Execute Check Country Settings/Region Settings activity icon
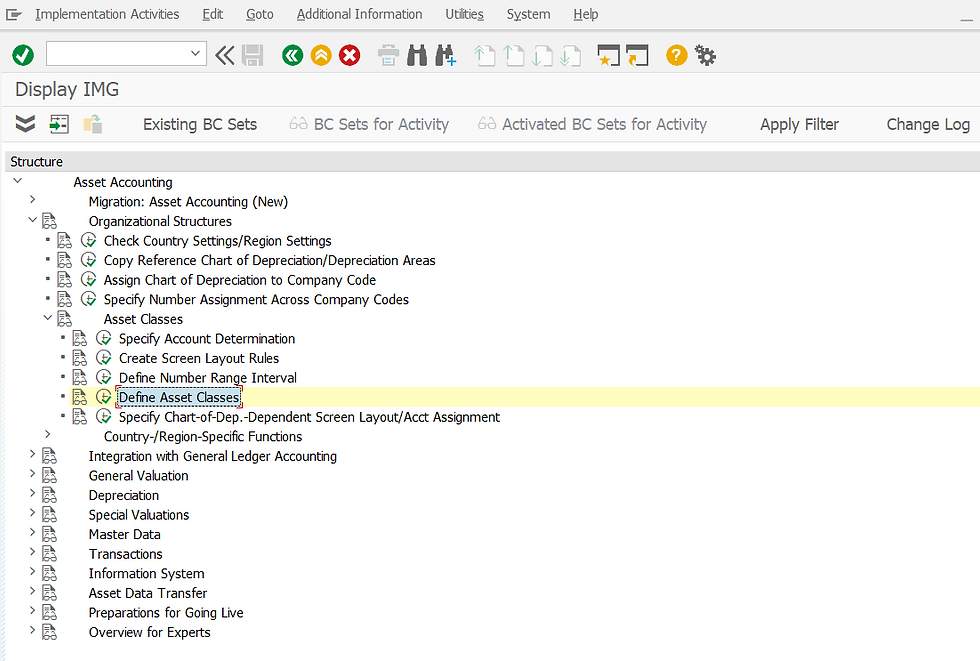Viewport: 980px width, 661px height. click(x=89, y=241)
